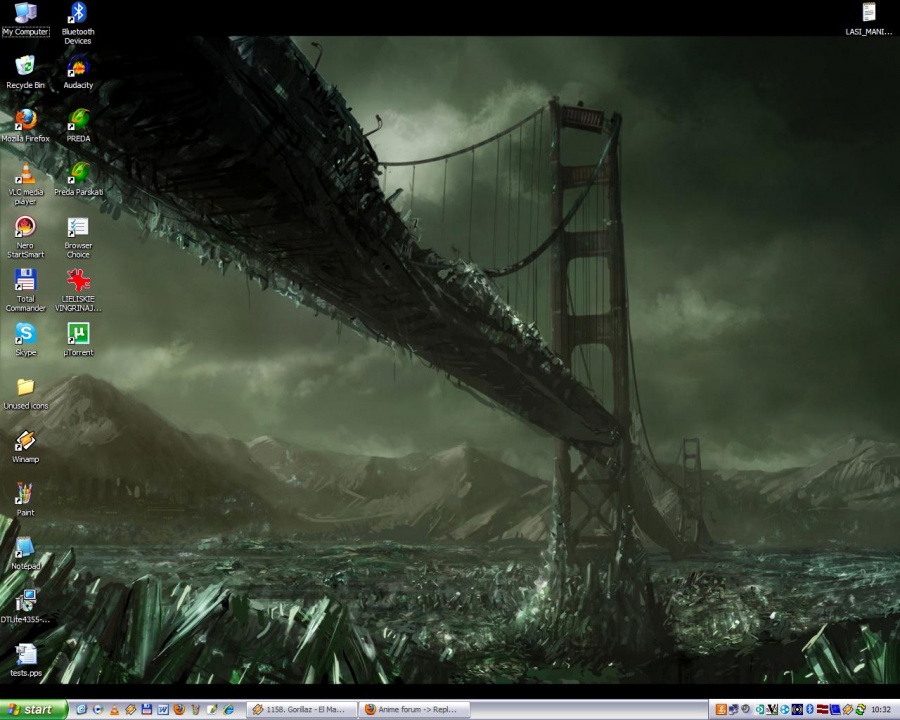
Task: Select the Total Commander desktop shortcut
Action: coord(25,290)
